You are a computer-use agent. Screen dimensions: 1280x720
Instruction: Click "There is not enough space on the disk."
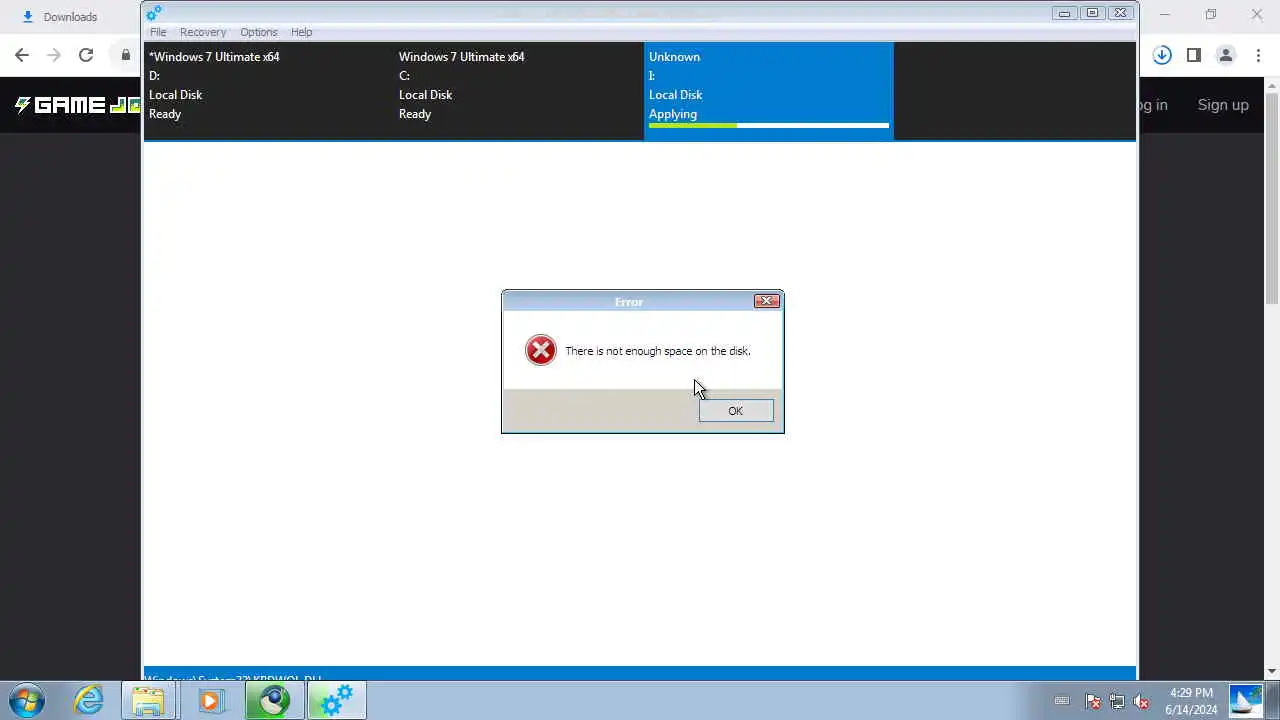[x=658, y=351]
